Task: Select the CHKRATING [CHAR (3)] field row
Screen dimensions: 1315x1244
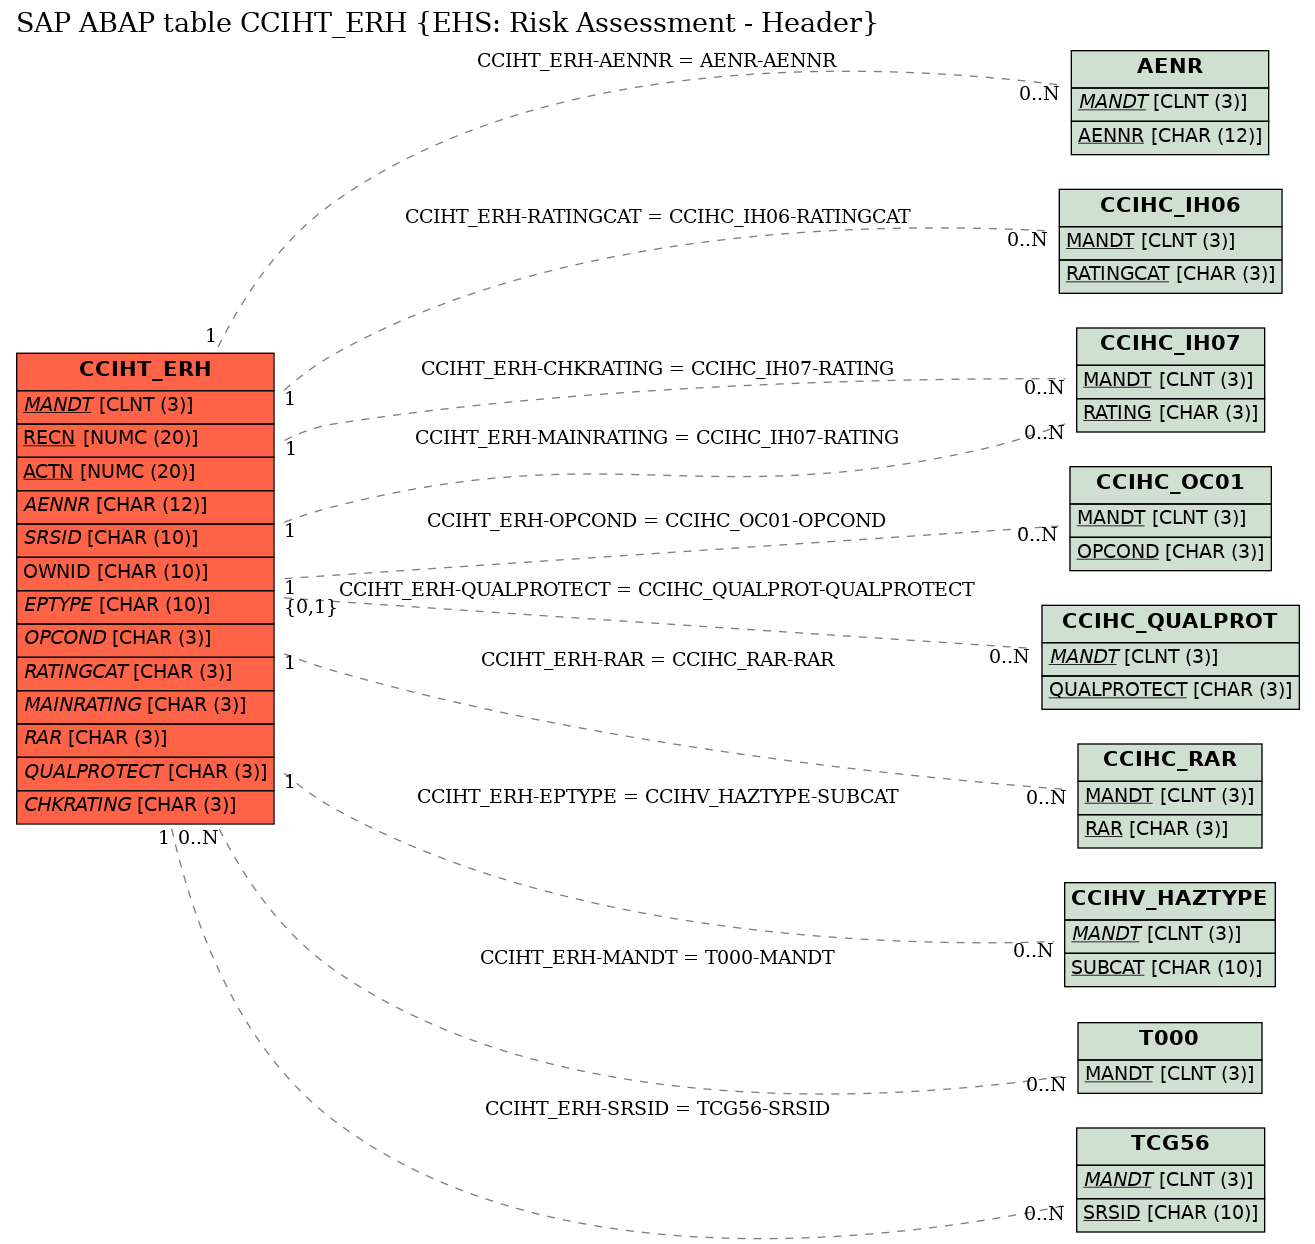Action: (145, 805)
